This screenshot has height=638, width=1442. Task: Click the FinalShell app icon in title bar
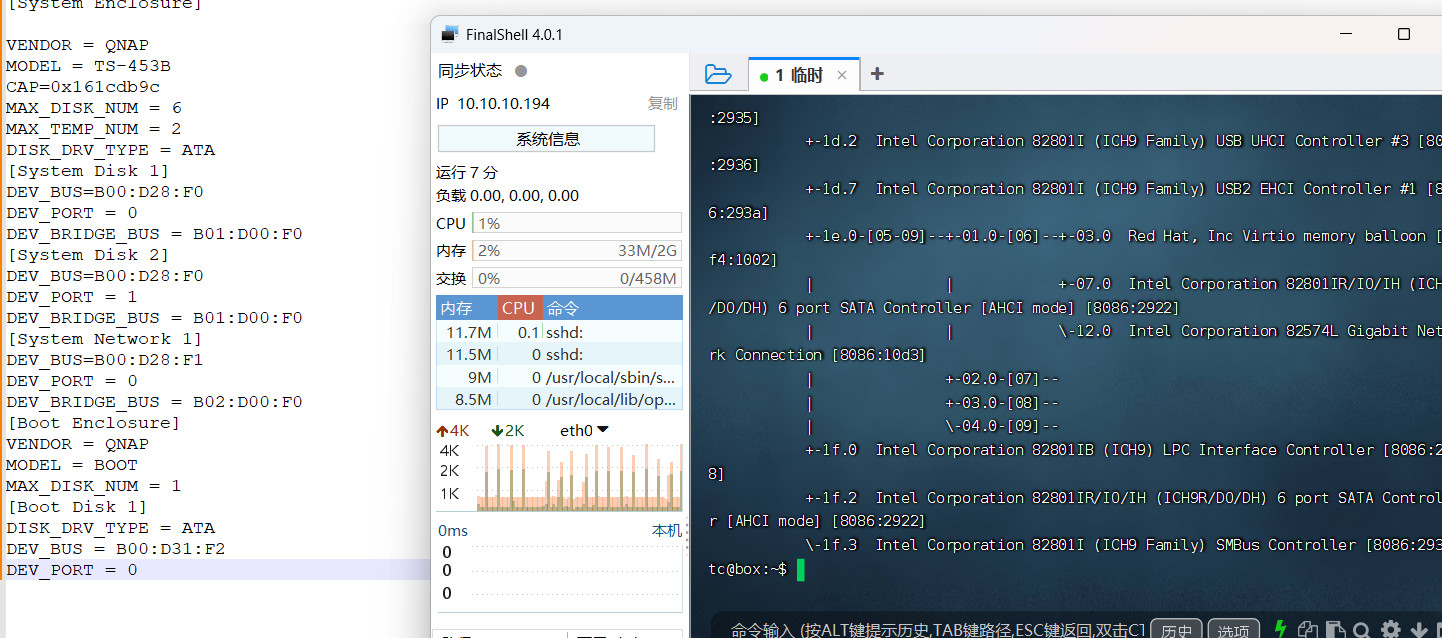pos(449,34)
